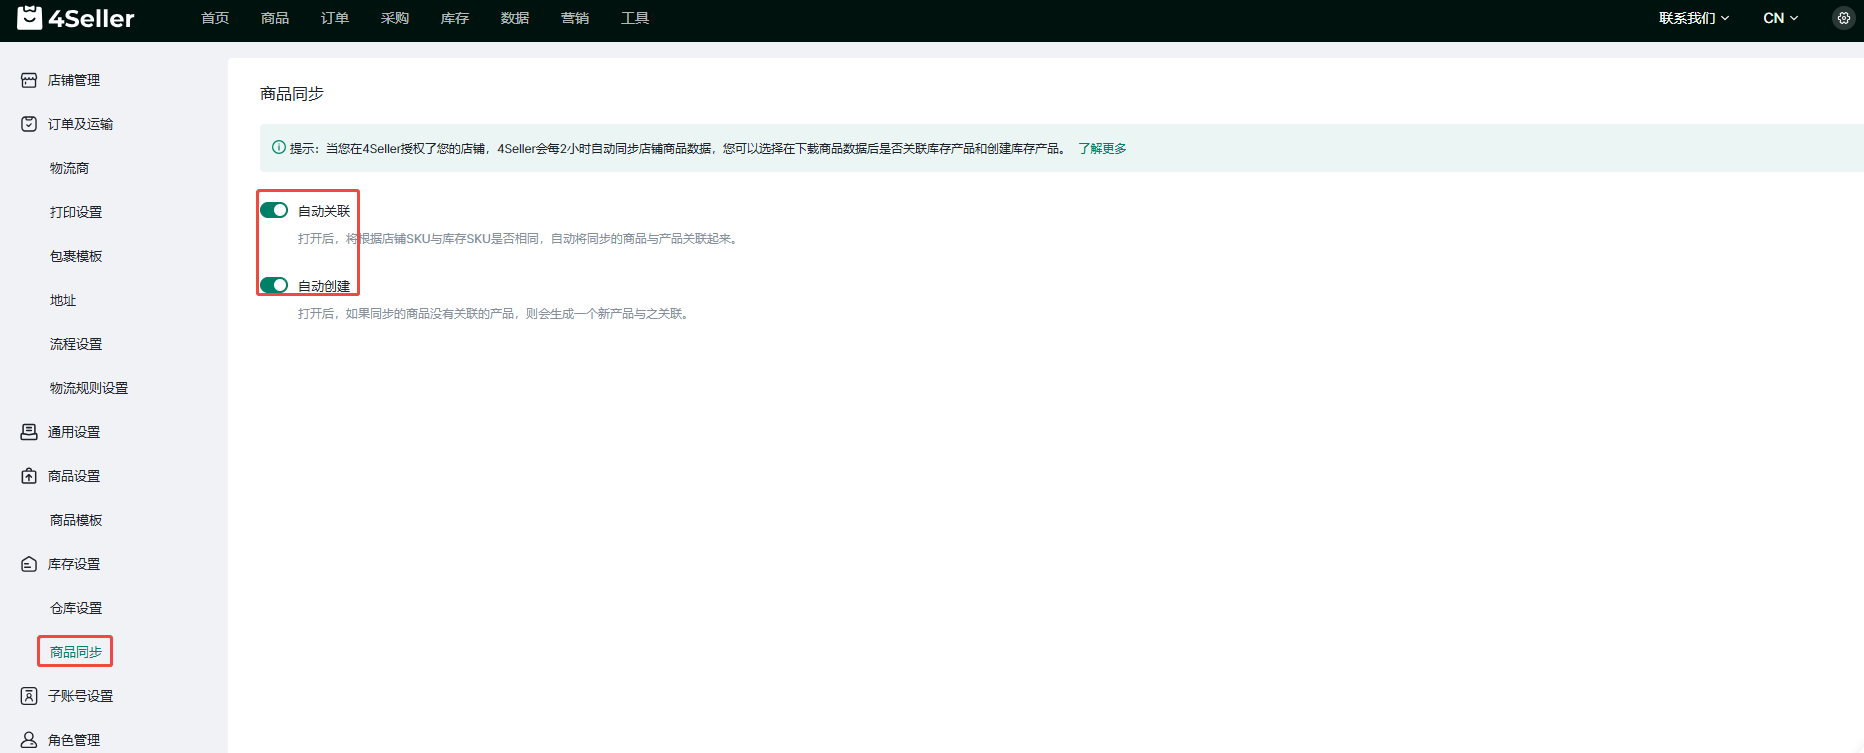Open the 营销 top menu
Viewport: 1864px width, 753px height.
575,18
